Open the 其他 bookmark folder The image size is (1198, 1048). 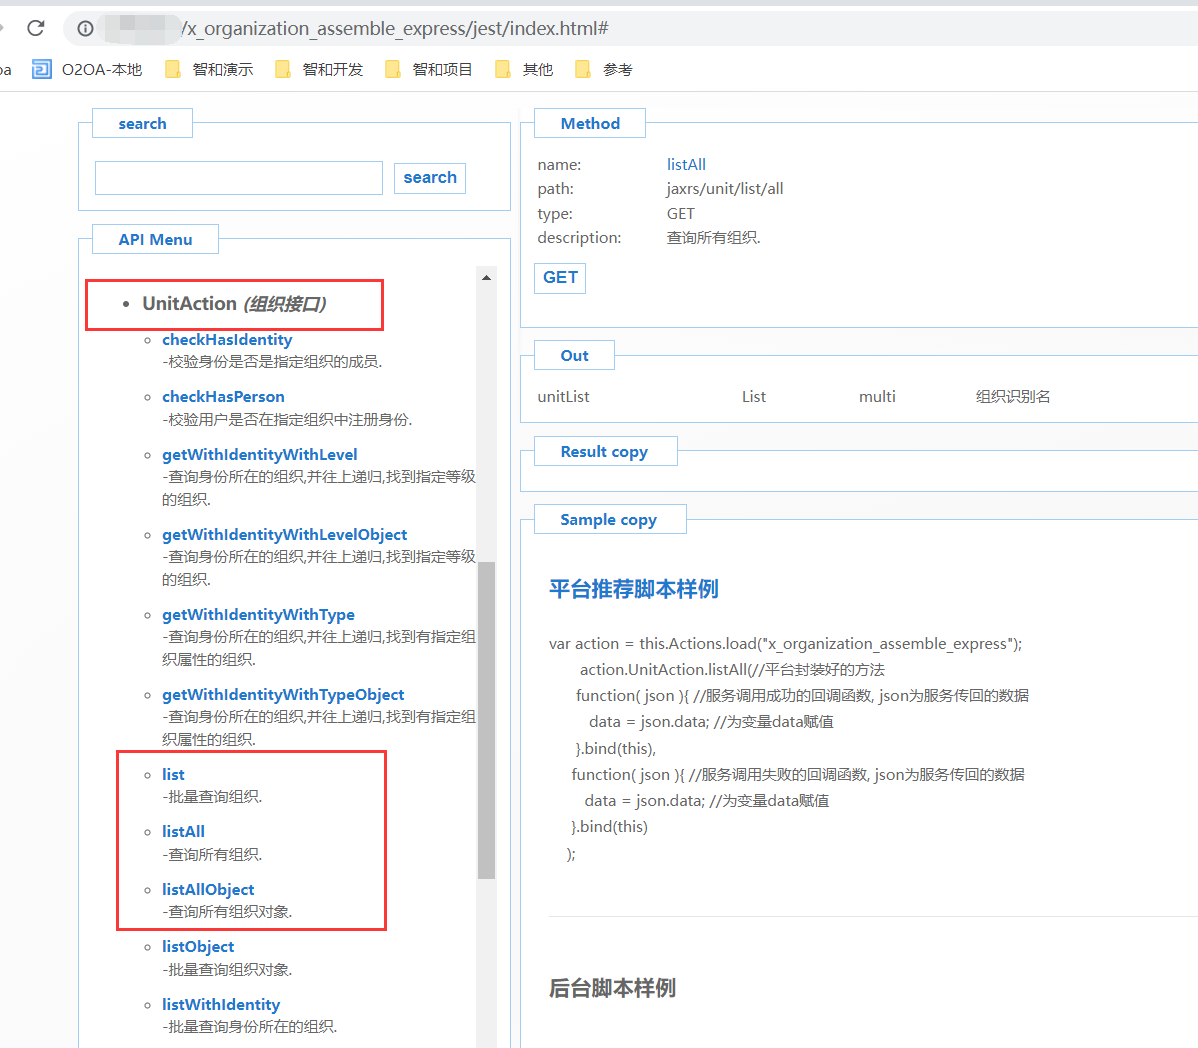click(525, 70)
